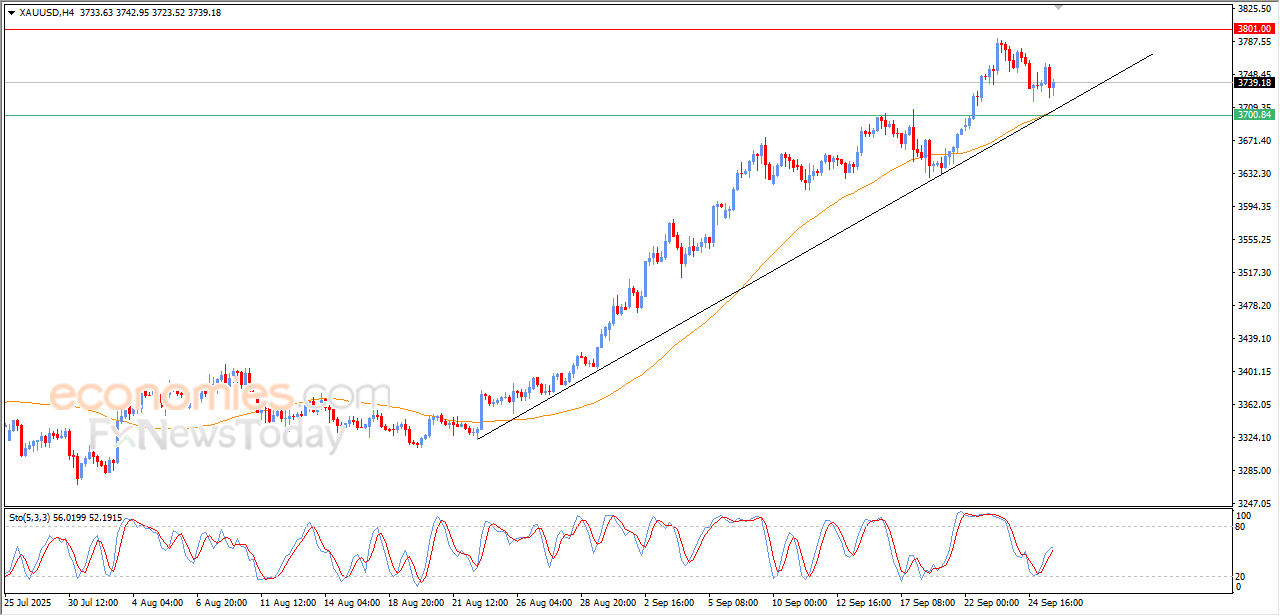Click the 30 Jul 12:00 time label
Screen dimensions: 1280x616
coord(94,603)
